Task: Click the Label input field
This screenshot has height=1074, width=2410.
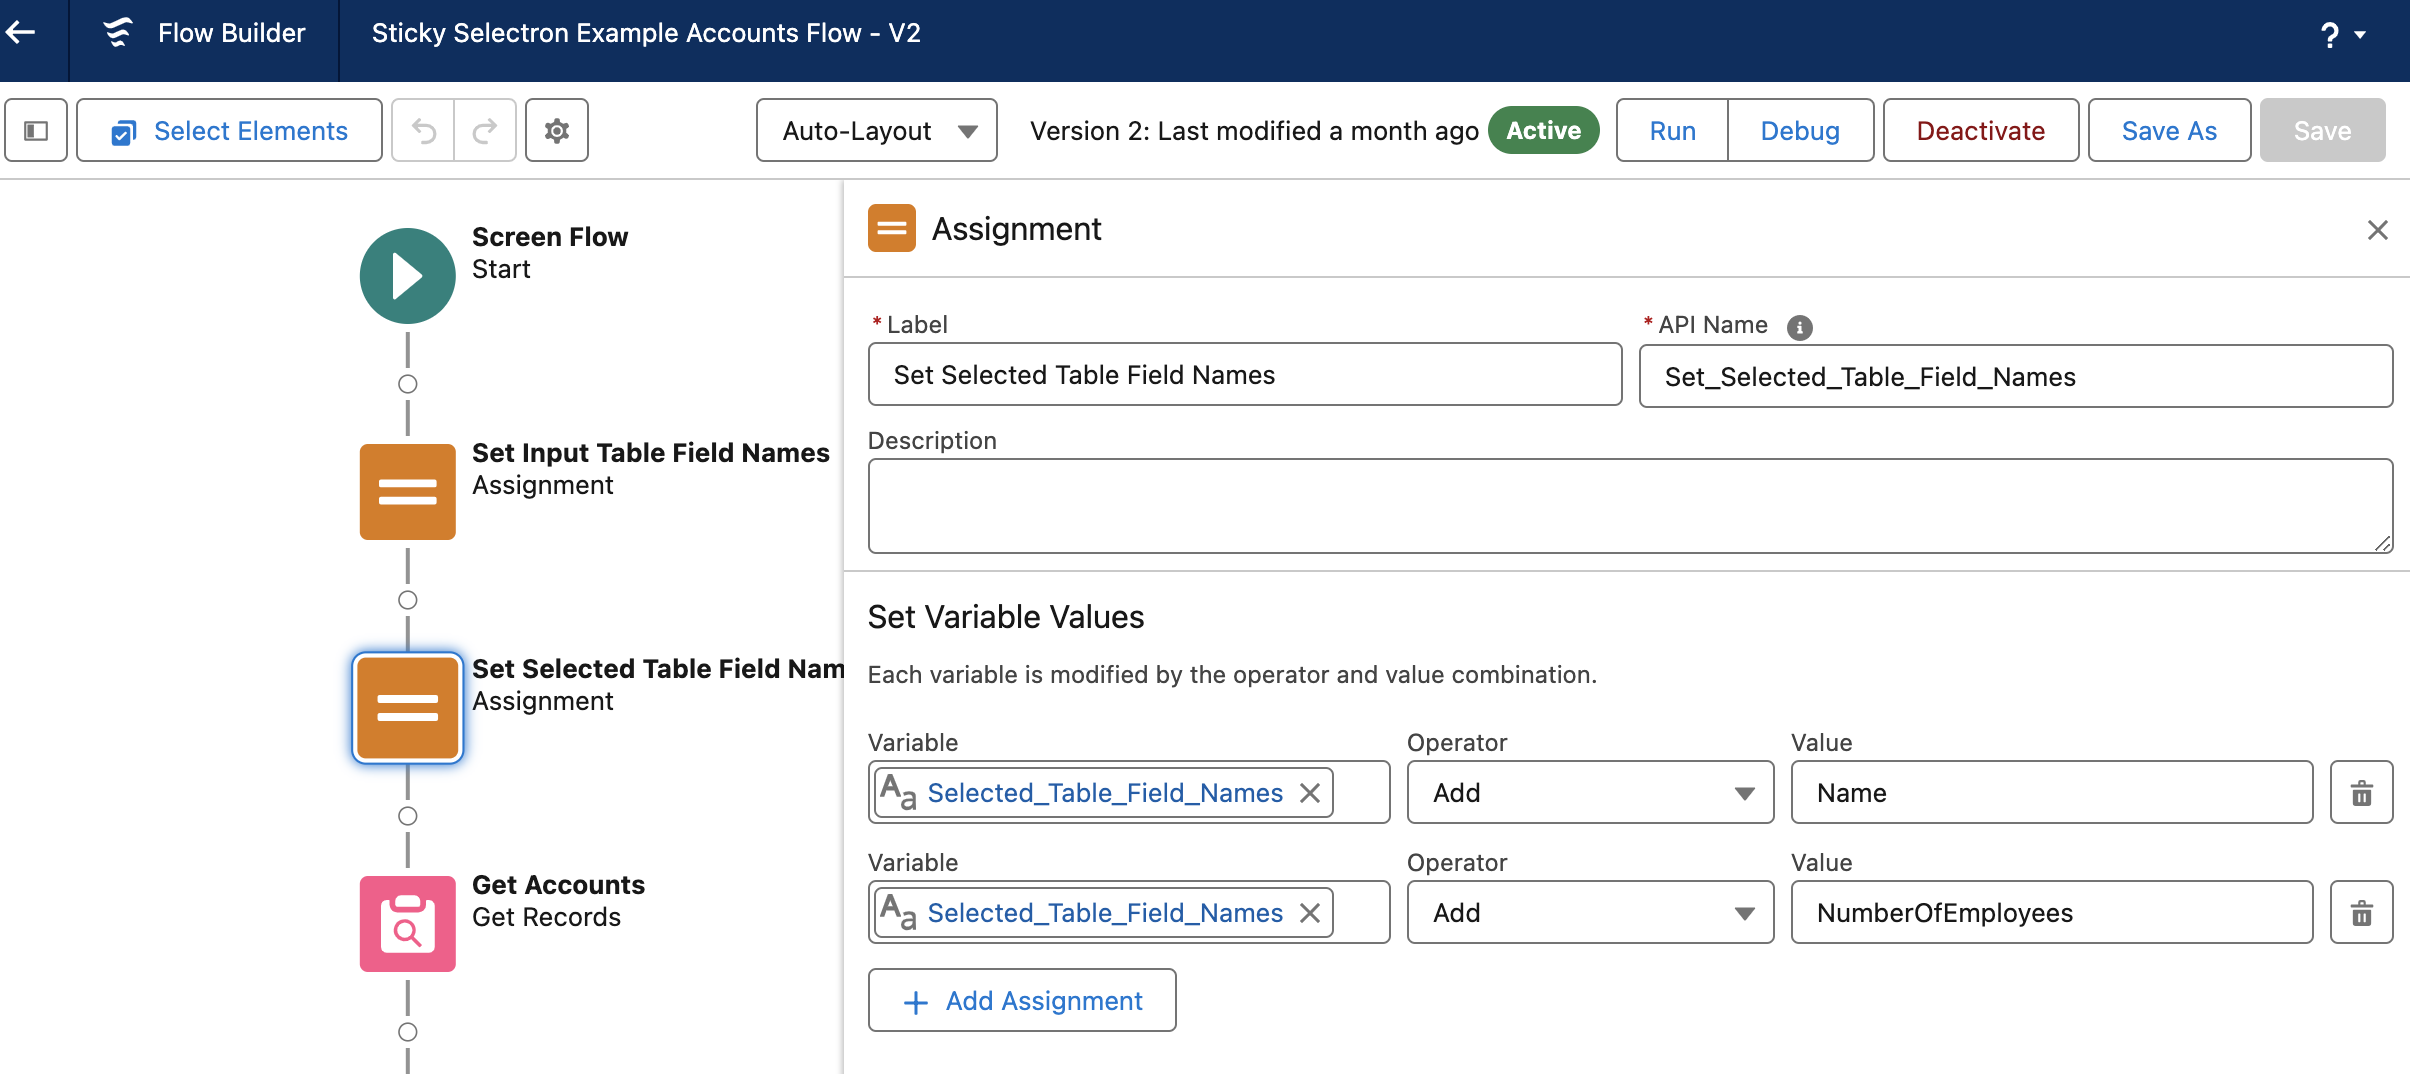Action: click(1245, 375)
